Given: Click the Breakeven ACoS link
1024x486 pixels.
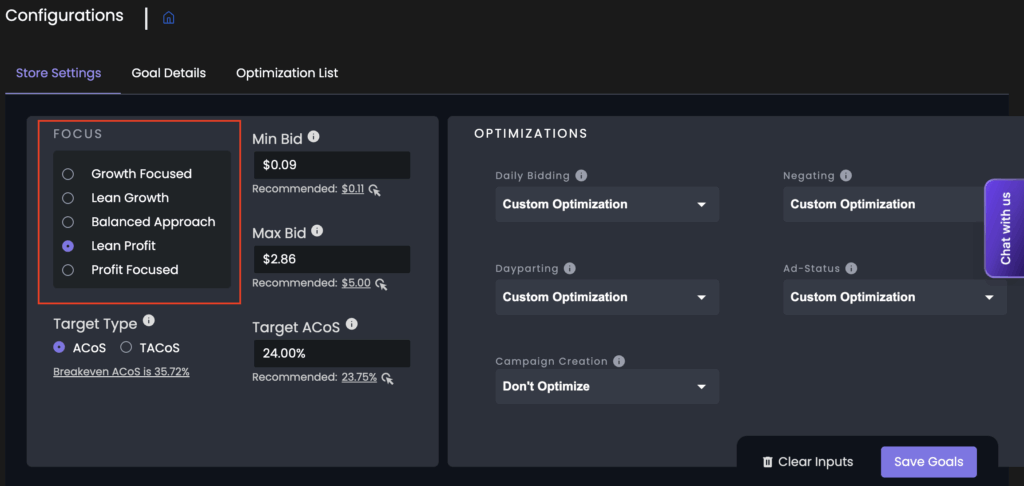Looking at the screenshot, I should (121, 372).
